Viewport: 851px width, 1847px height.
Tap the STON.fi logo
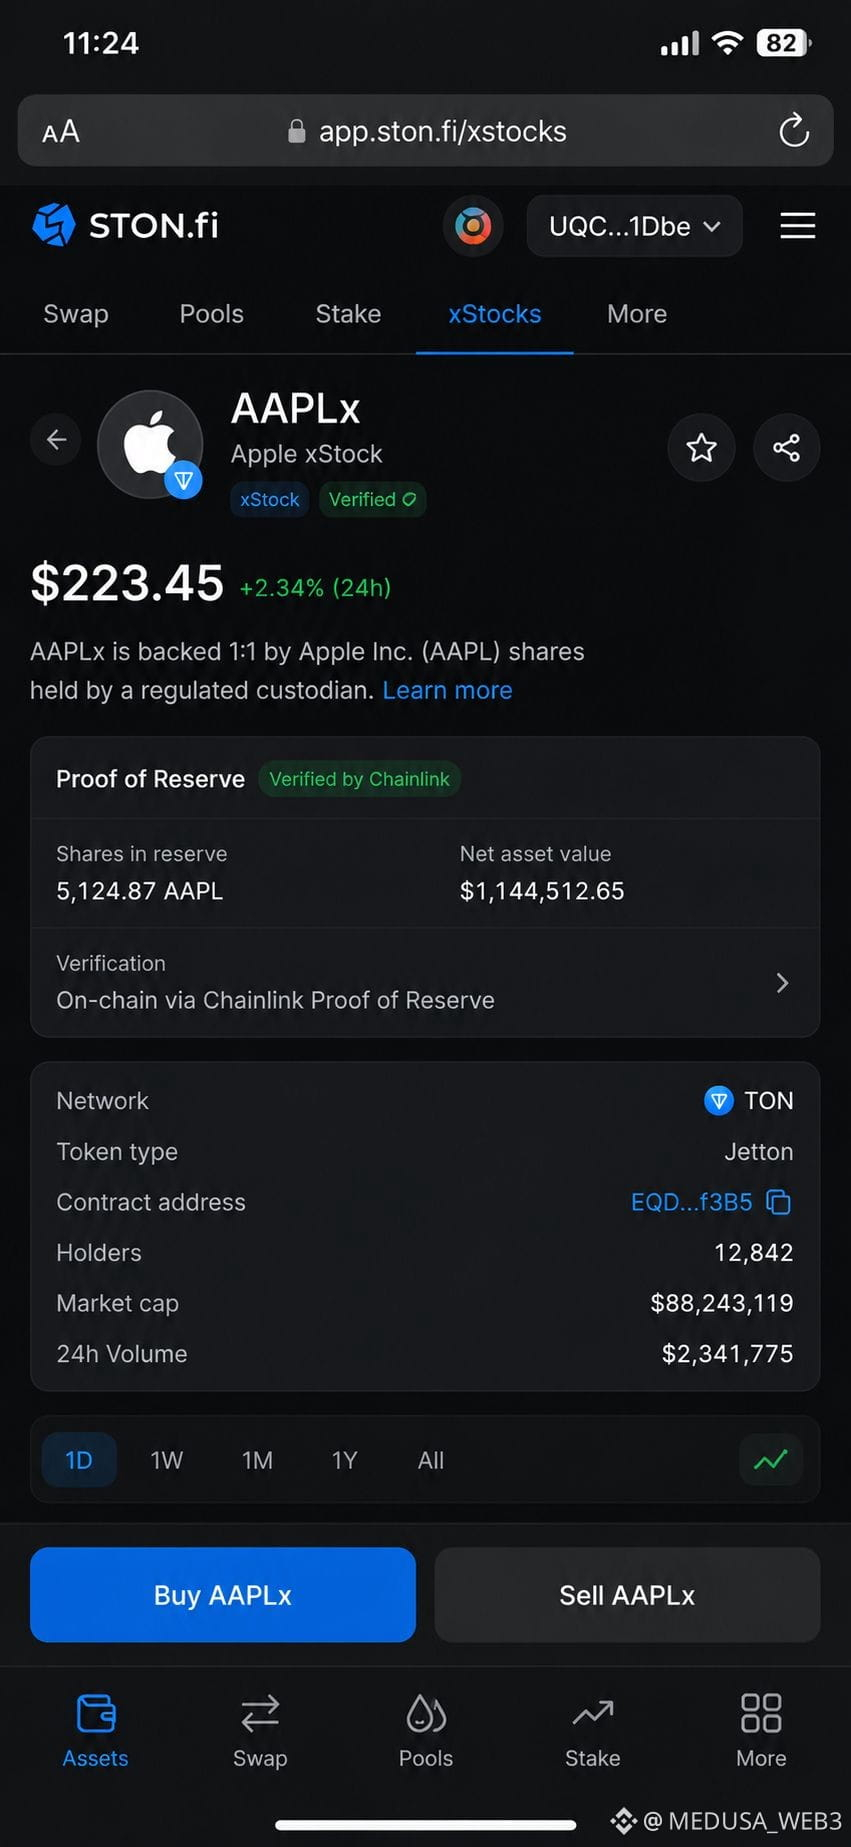[125, 225]
